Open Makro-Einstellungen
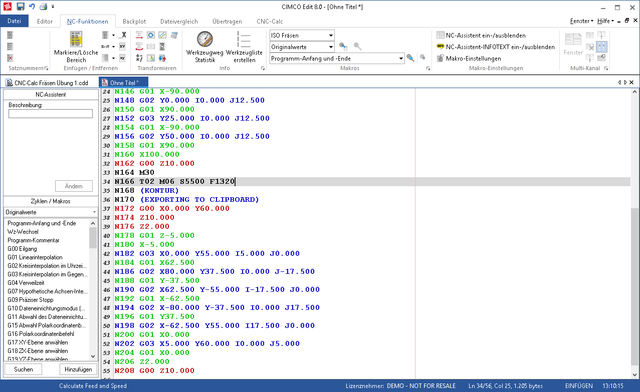Viewport: 640px width, 392px height. pos(469,58)
